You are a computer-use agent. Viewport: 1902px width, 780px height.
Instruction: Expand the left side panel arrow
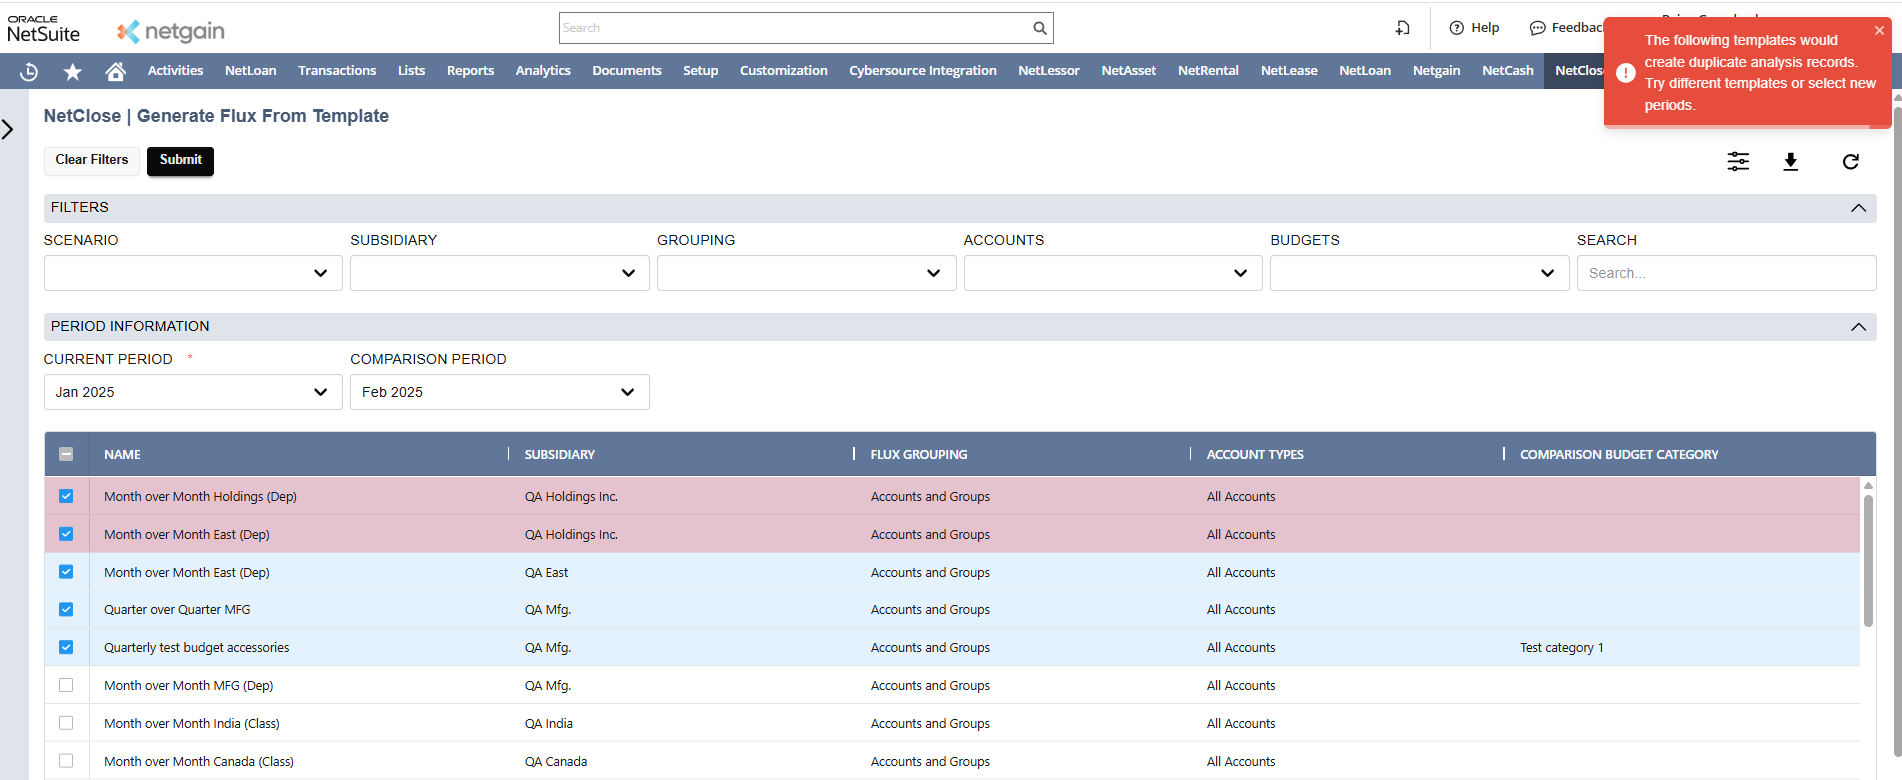click(x=8, y=129)
